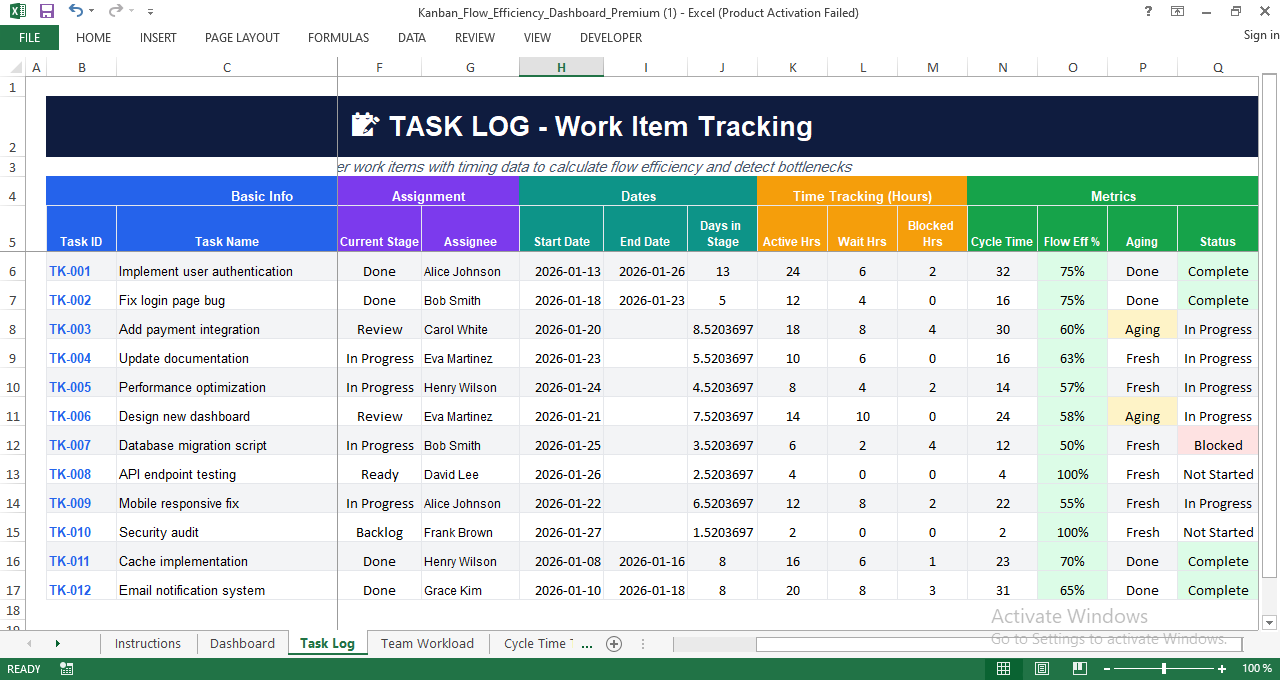
Task: Click the New Sheet plus button
Action: click(613, 644)
